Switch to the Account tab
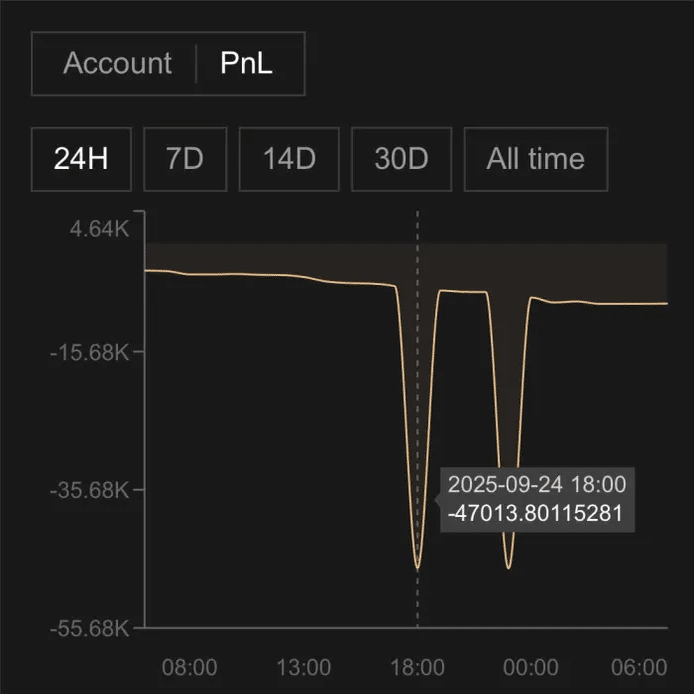694x694 pixels. click(x=117, y=63)
